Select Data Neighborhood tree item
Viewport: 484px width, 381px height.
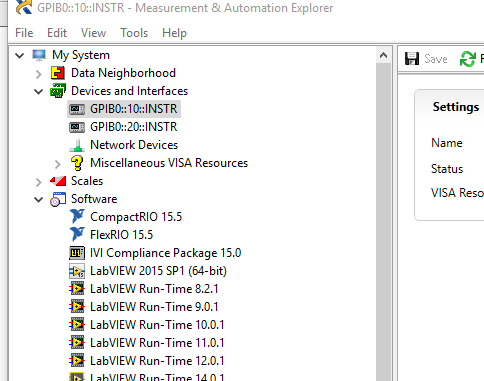pos(123,73)
